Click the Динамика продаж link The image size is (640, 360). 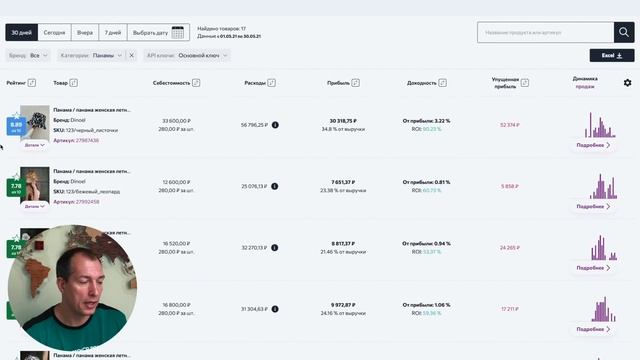(585, 82)
